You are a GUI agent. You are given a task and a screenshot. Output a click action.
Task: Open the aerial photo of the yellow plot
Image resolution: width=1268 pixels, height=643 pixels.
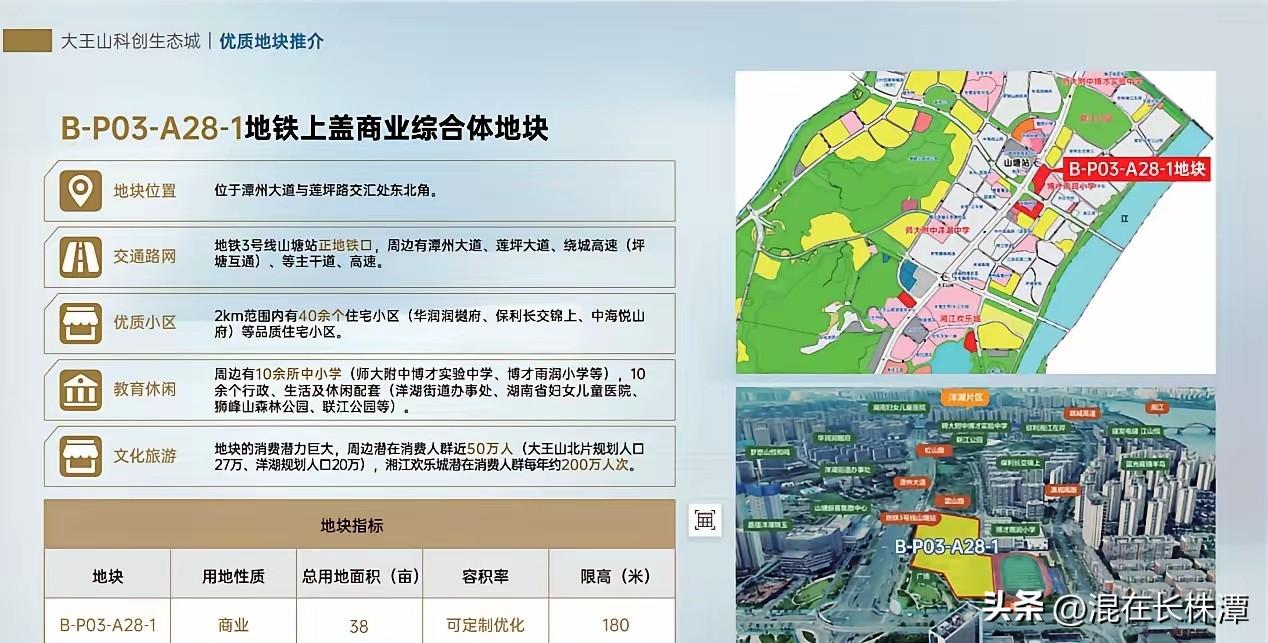tap(975, 514)
